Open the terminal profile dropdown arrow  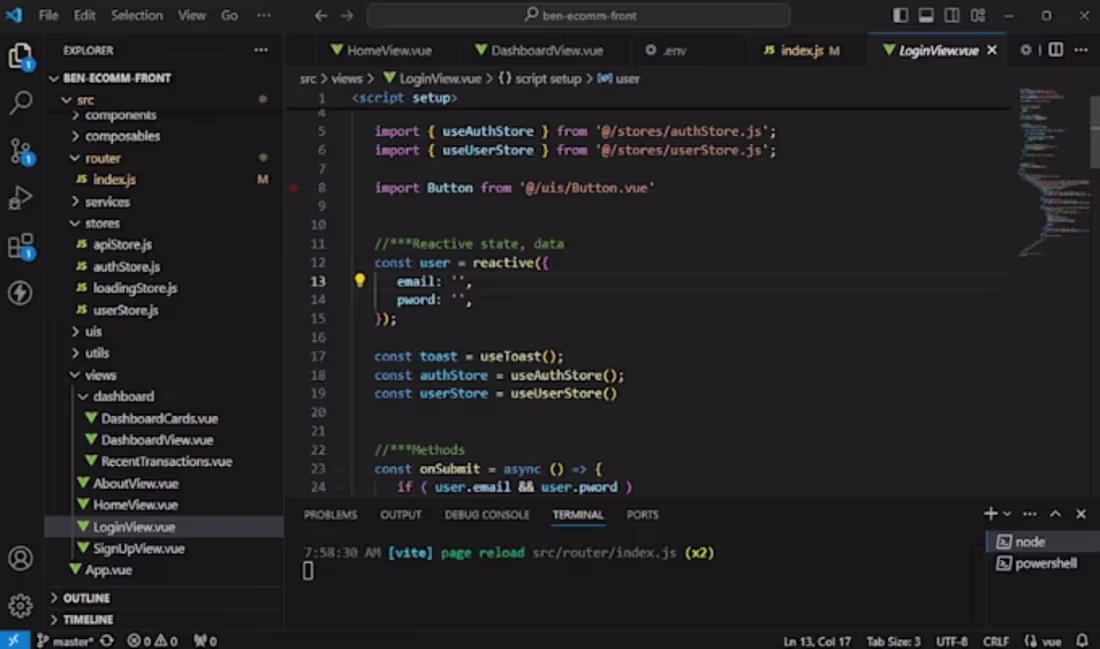(x=1006, y=513)
